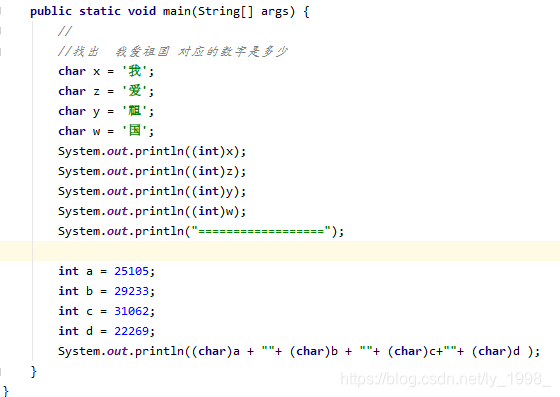
Task: Click the number 22269 assigned to d
Action: pyautogui.click(x=131, y=331)
